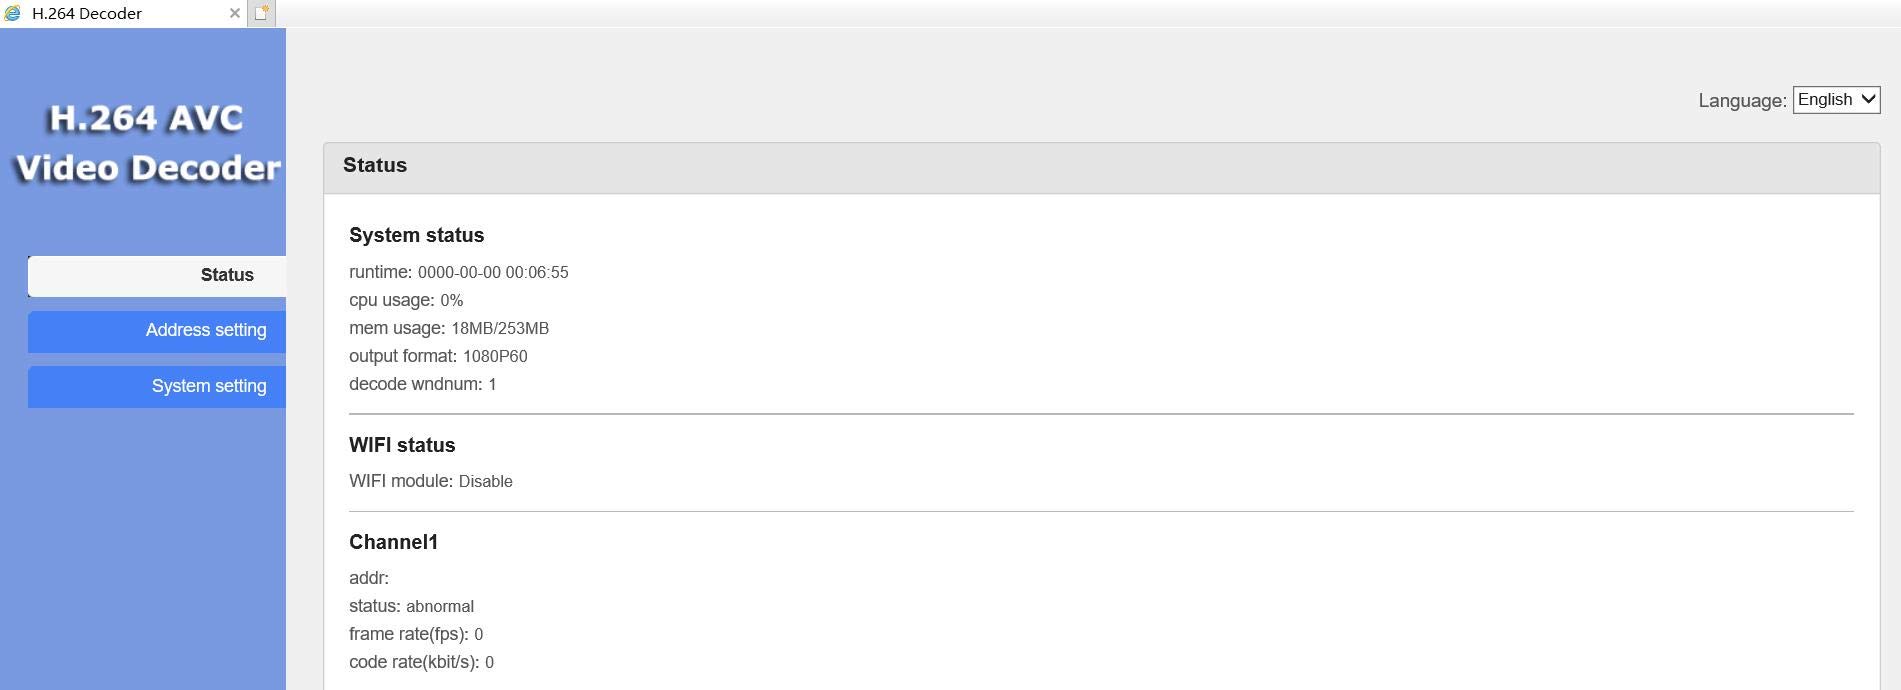The width and height of the screenshot is (1901, 690).
Task: Click the Internet Explorer favicon on the tab
Action: (x=12, y=13)
